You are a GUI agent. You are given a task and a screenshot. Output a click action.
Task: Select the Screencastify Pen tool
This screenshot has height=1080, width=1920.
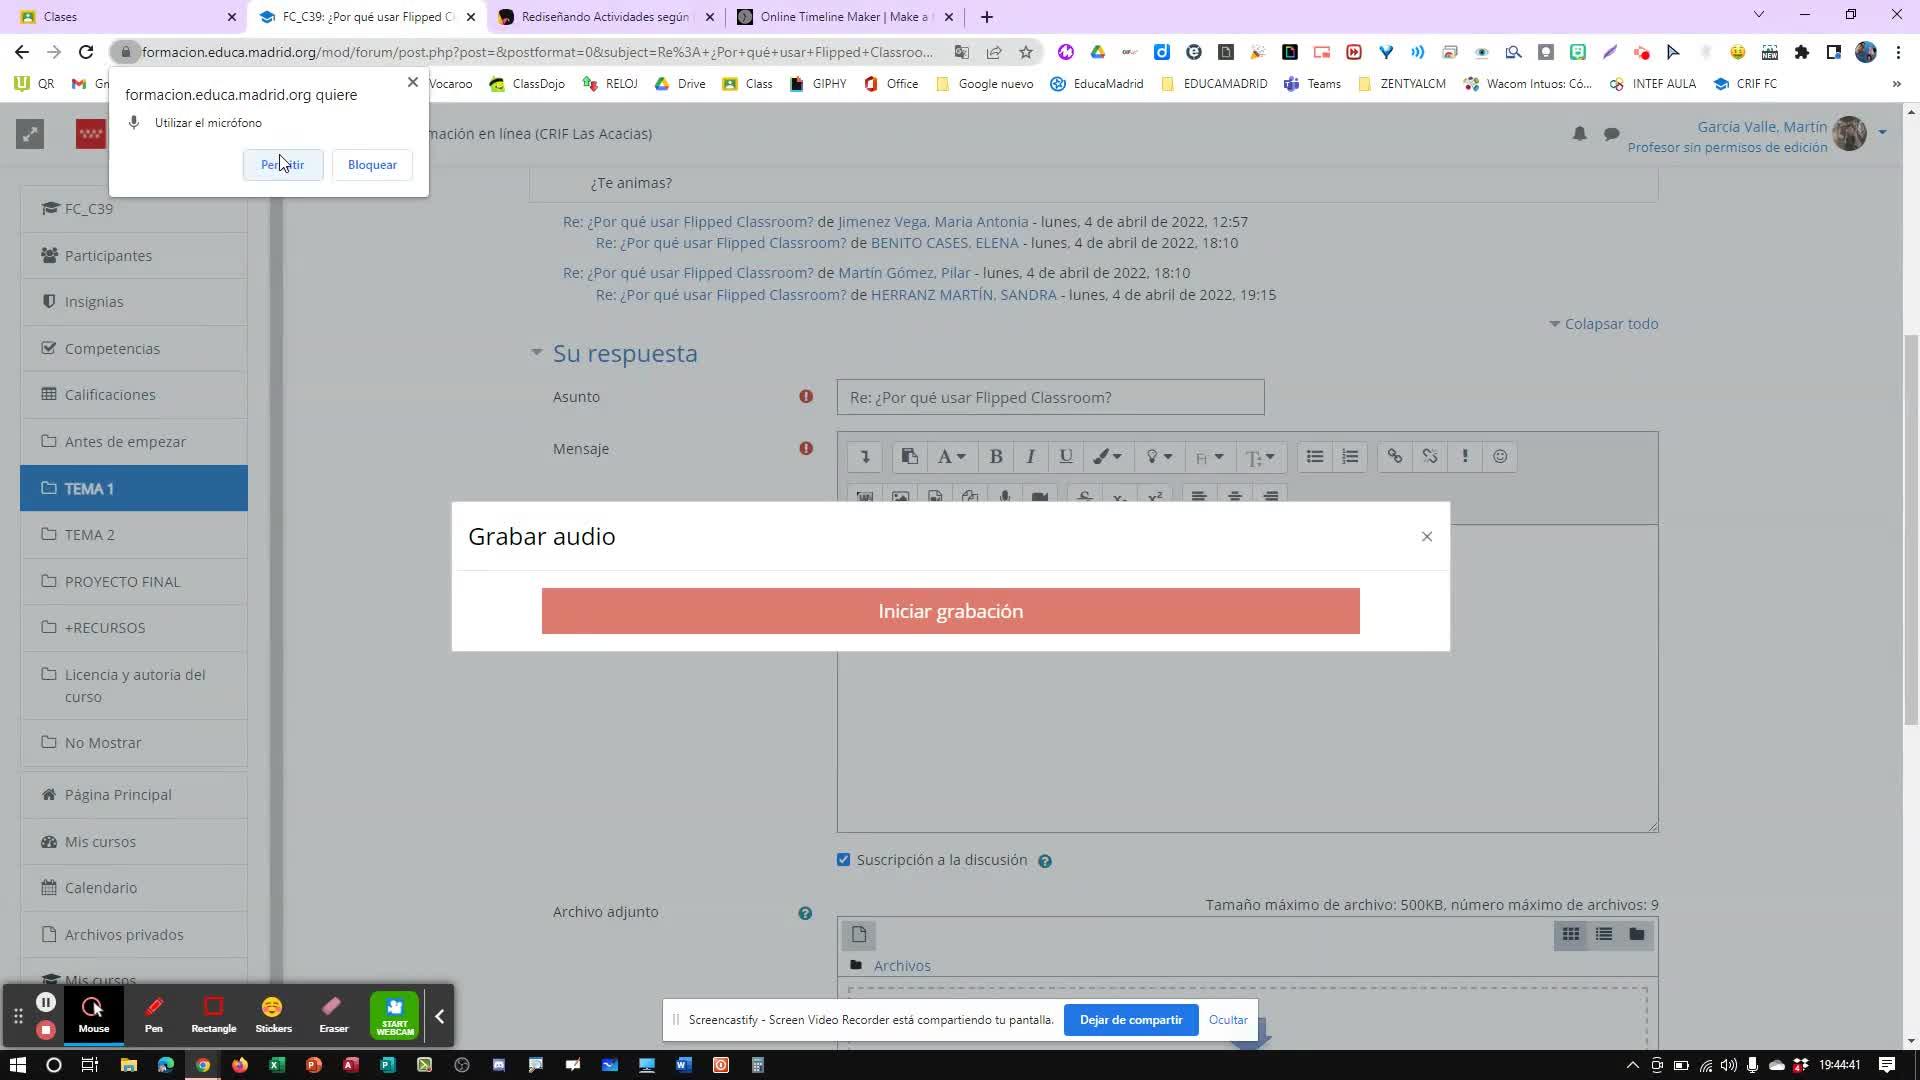pyautogui.click(x=153, y=1014)
